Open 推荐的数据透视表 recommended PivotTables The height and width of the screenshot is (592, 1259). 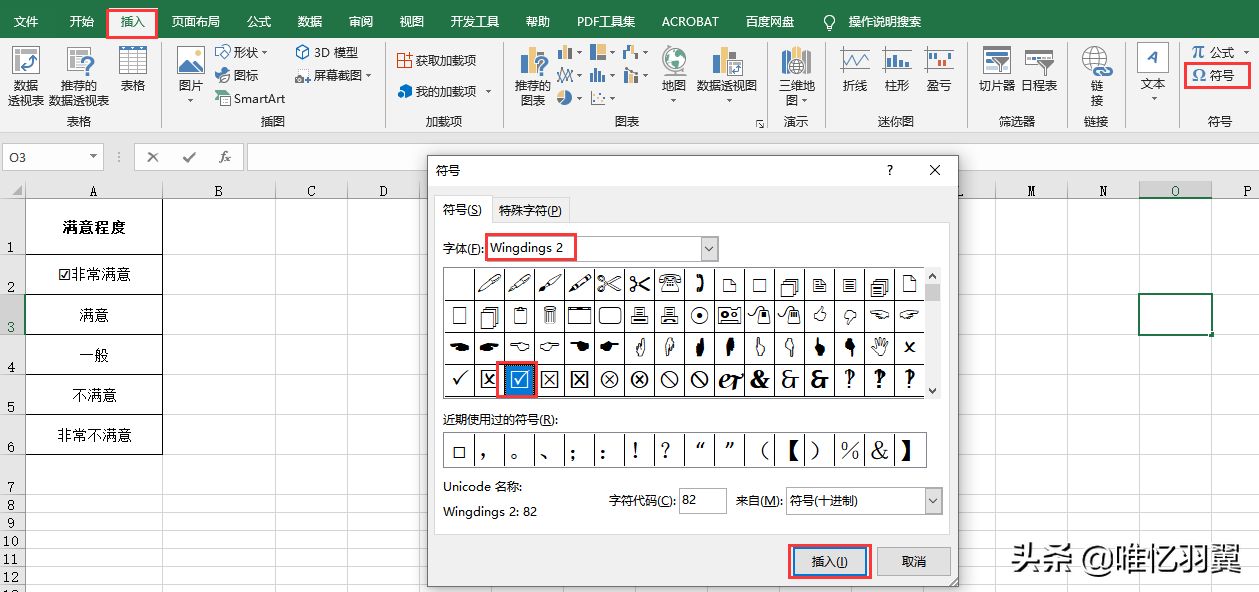pos(79,75)
